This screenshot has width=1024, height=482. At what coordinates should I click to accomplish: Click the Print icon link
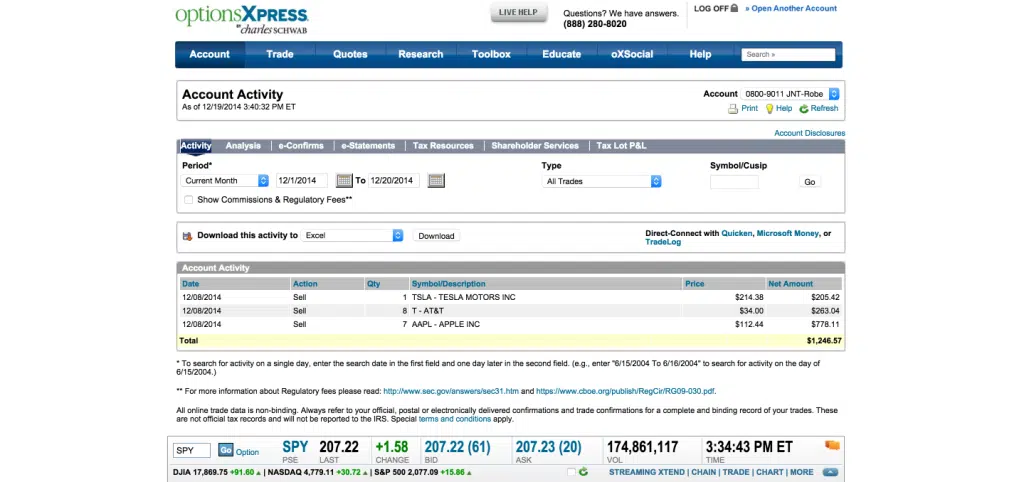[733, 109]
